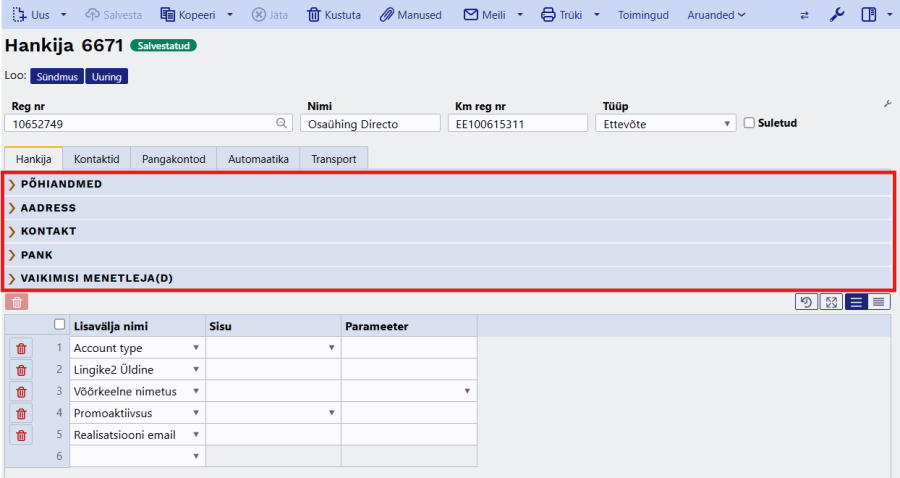Click the Trüki printer button
This screenshot has height=478, width=900.
[x=561, y=15]
